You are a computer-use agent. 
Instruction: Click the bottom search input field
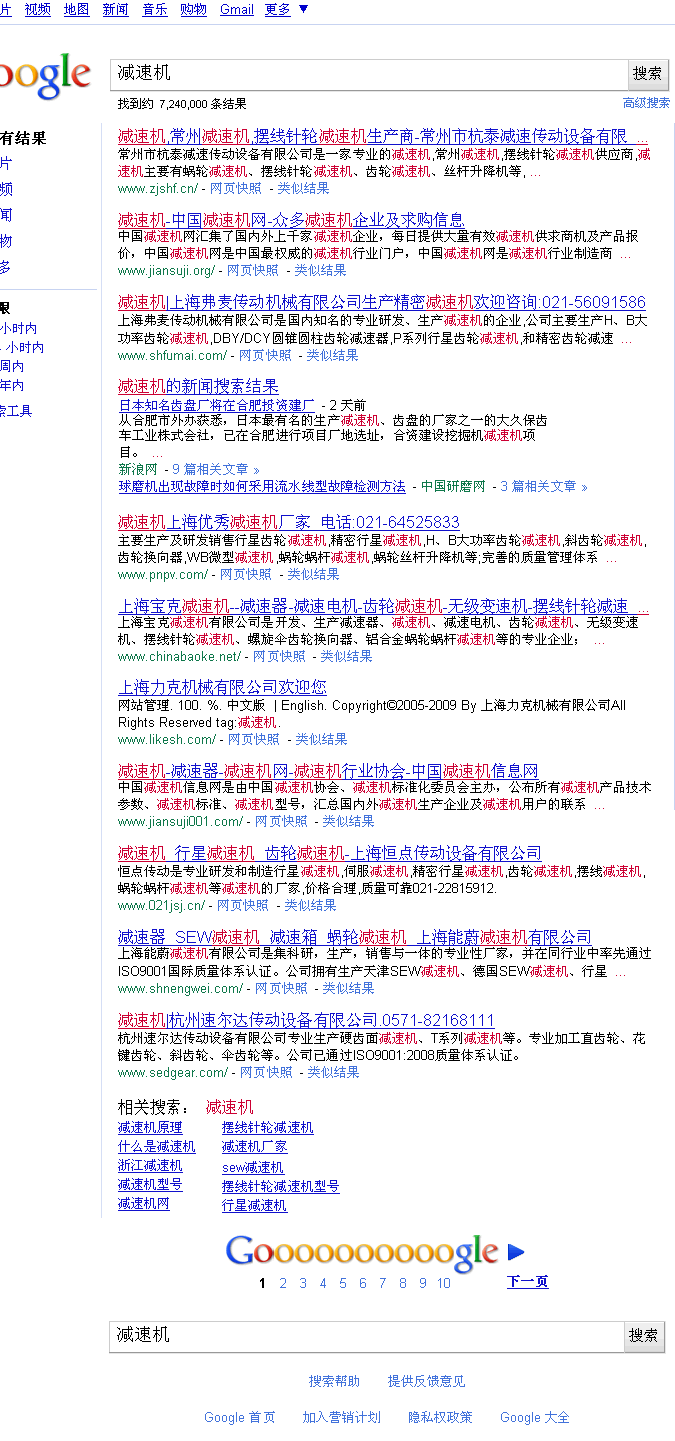(366, 1335)
